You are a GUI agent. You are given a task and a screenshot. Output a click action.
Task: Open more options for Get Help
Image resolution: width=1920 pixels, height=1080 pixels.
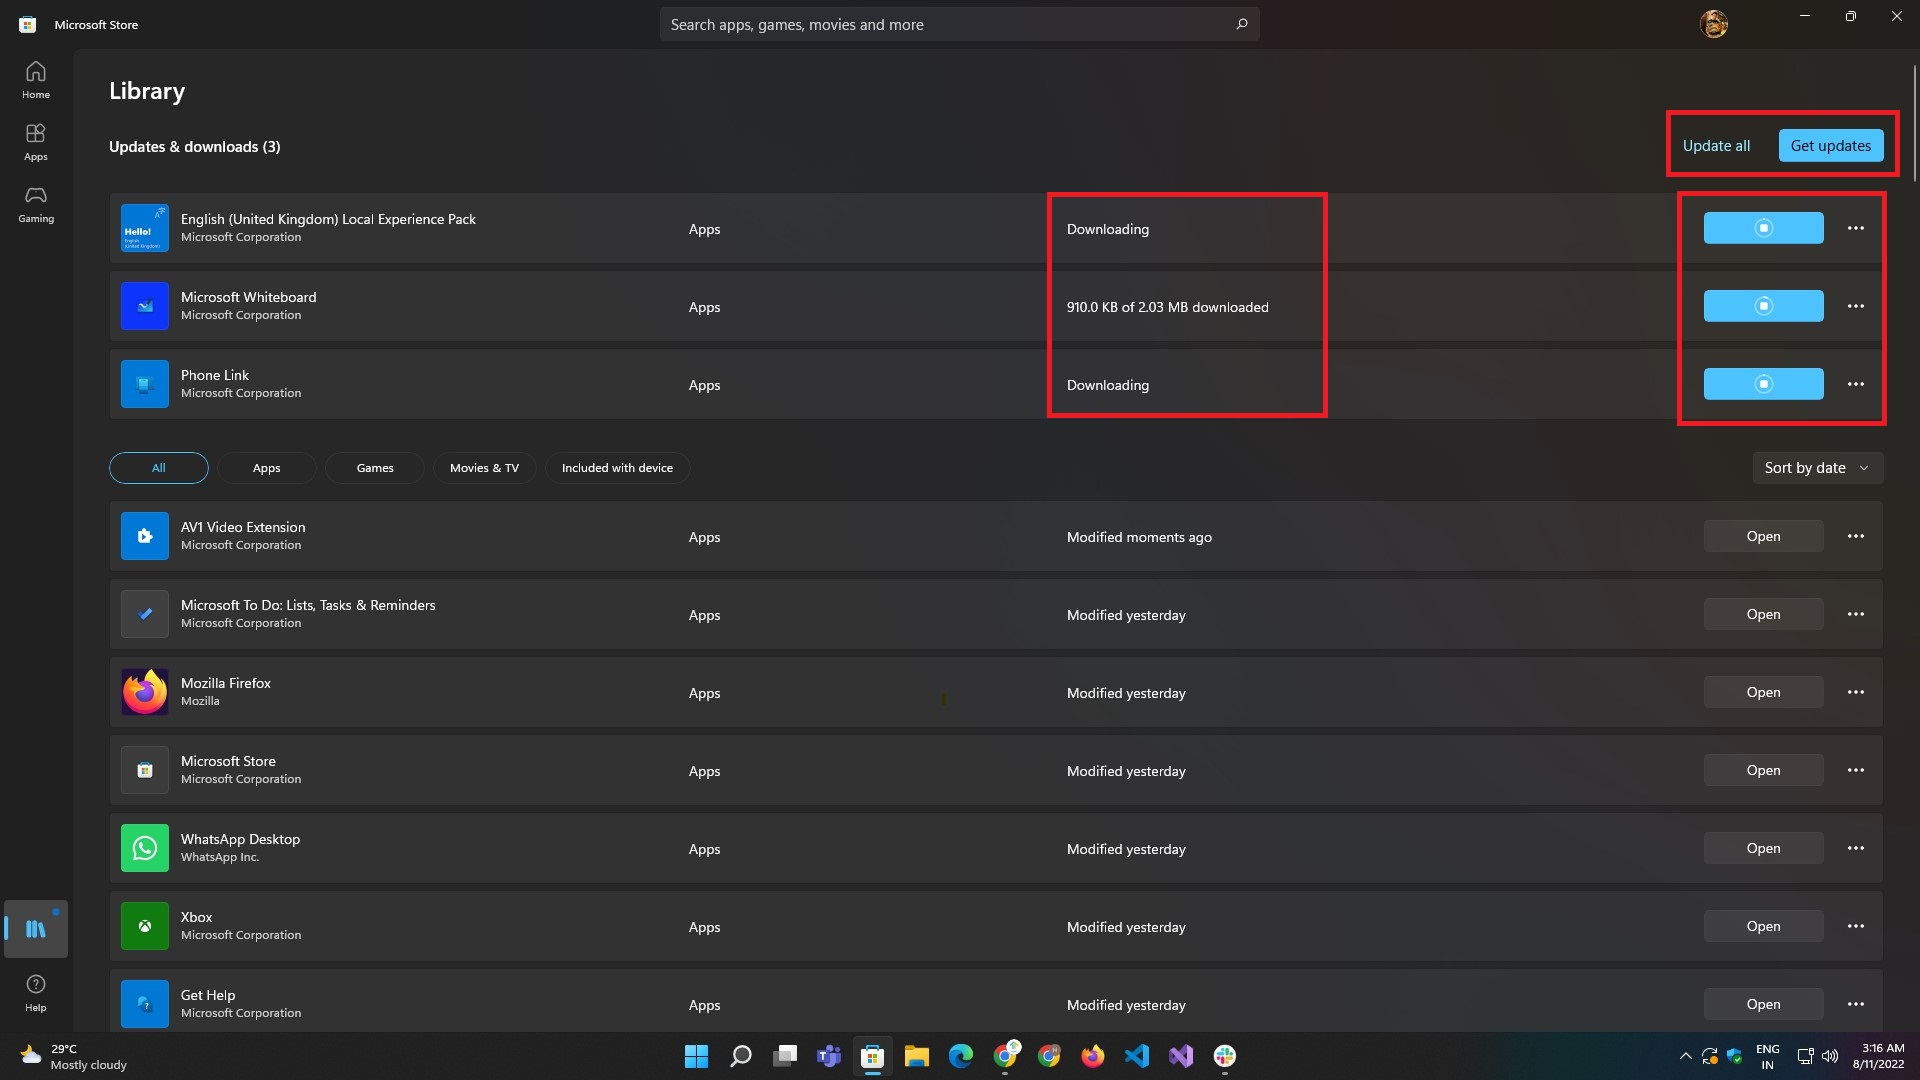(1856, 1004)
